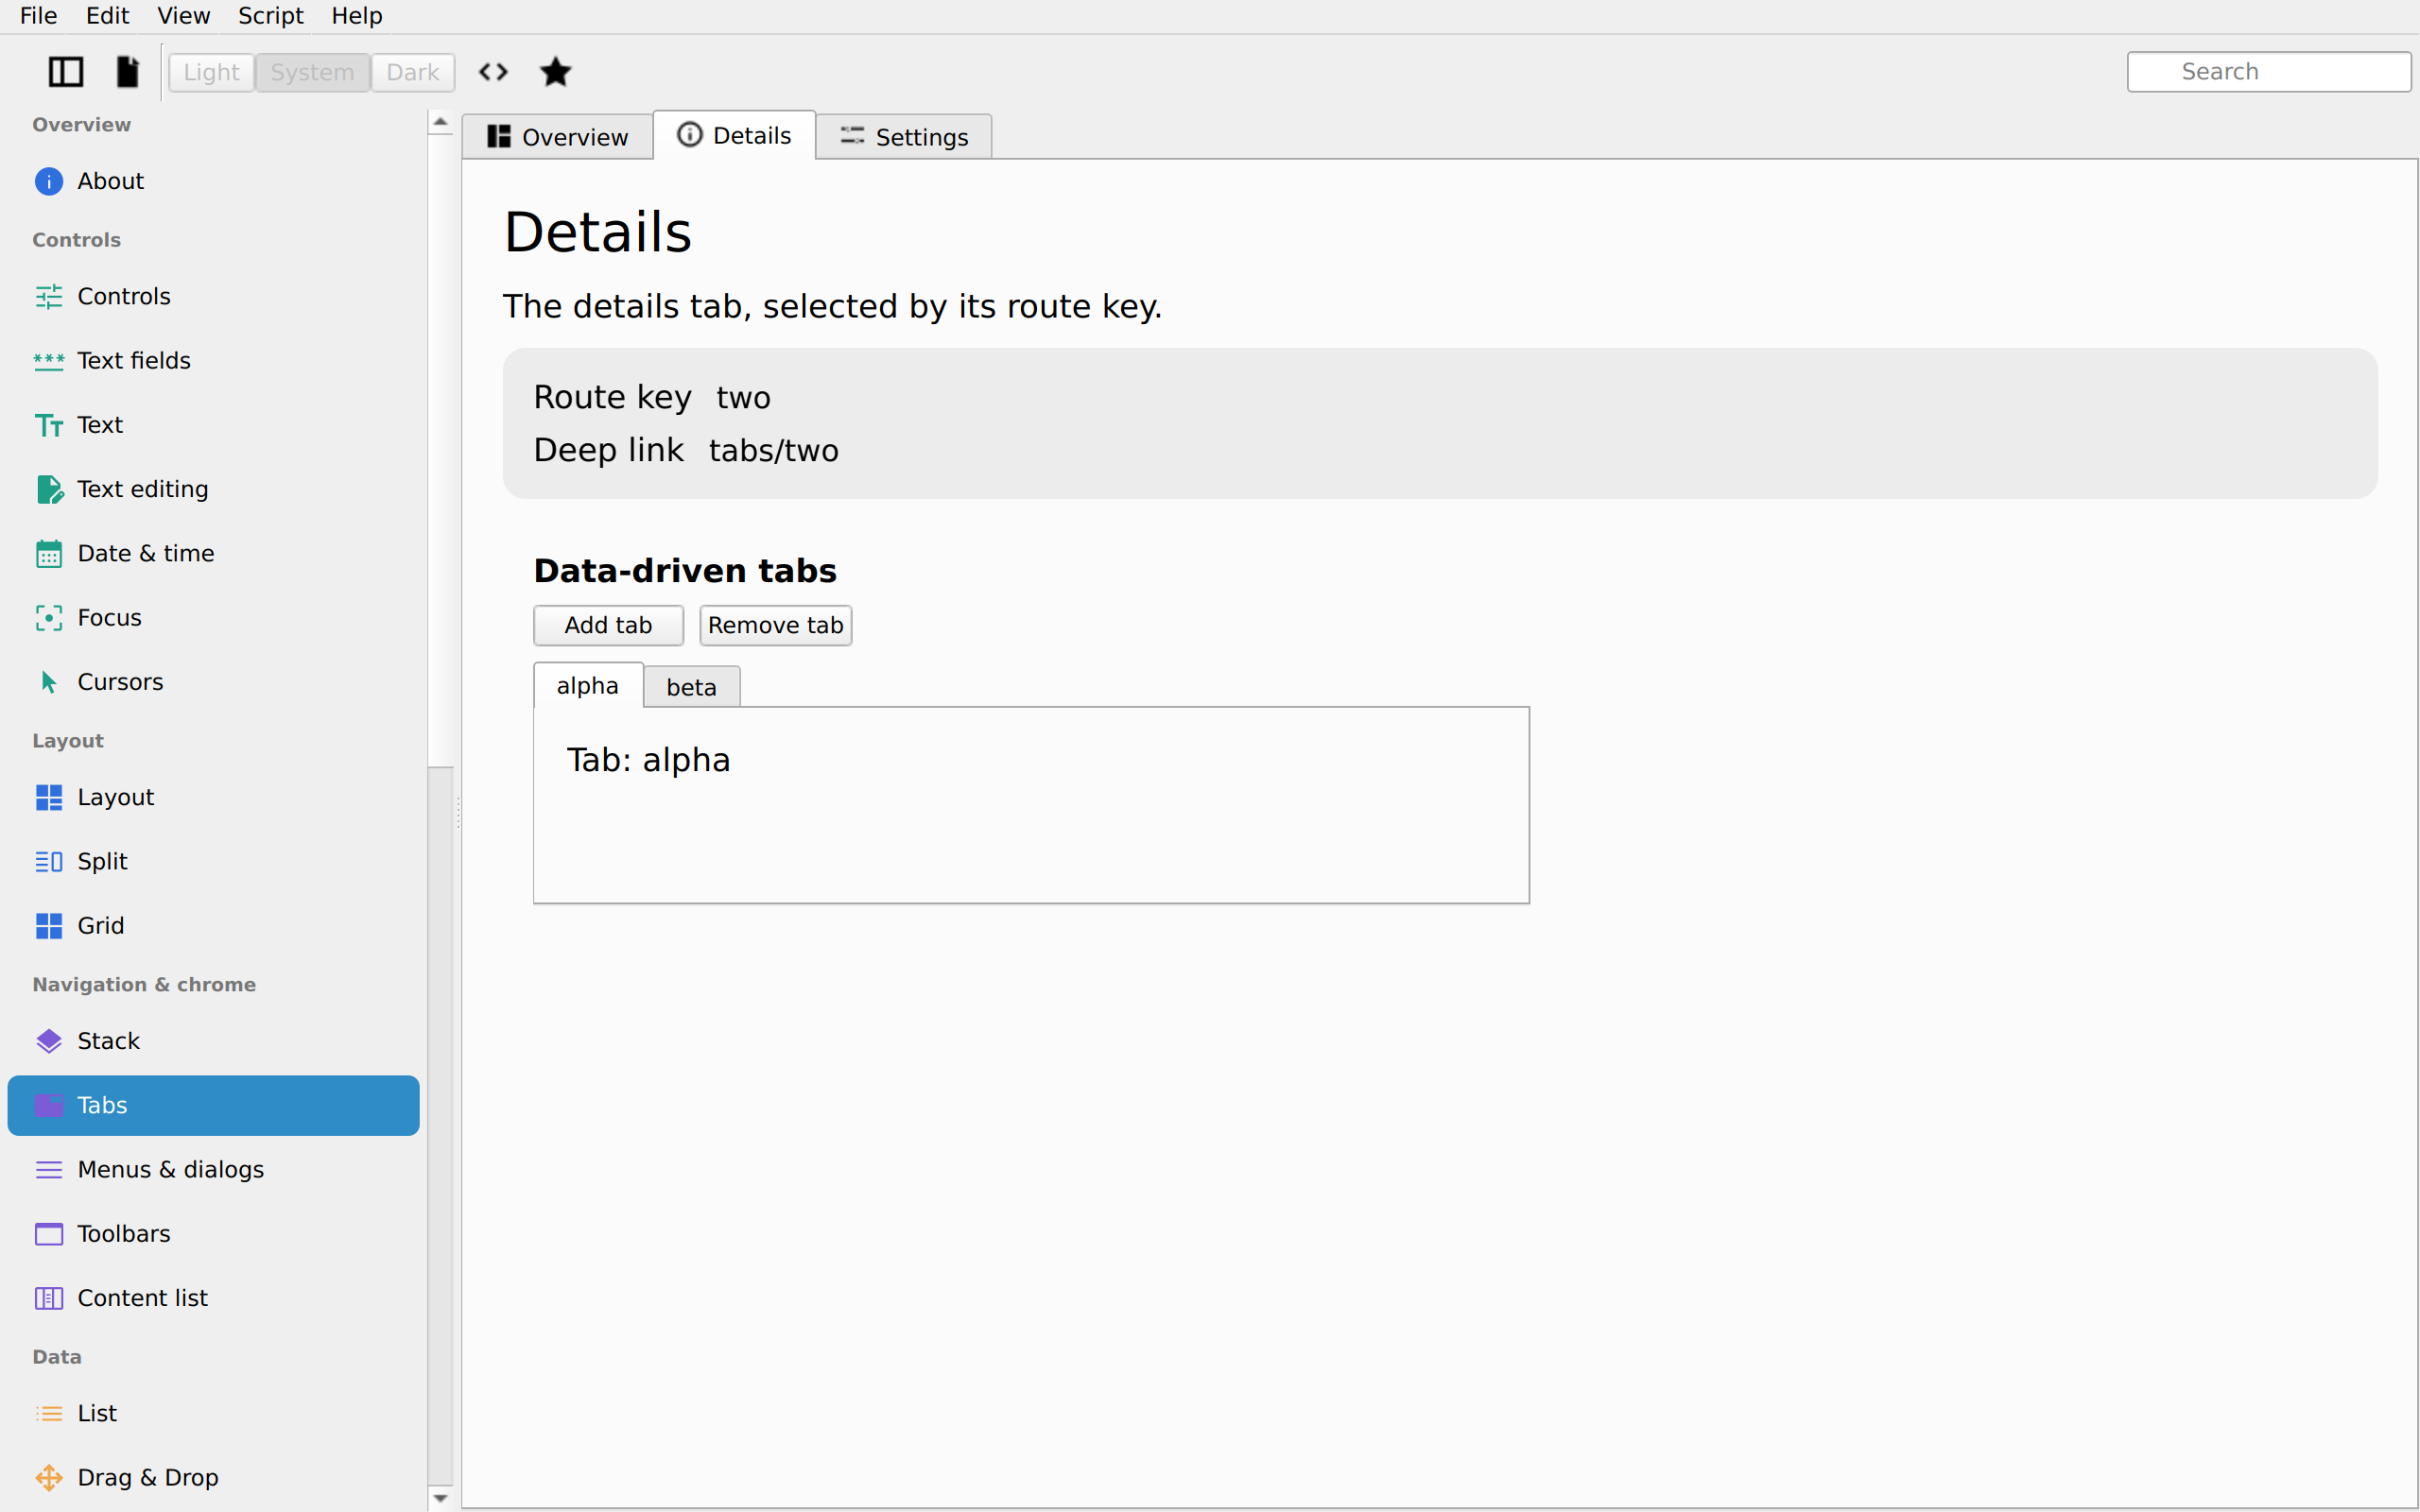The width and height of the screenshot is (2420, 1512).
Task: Open the Script menu
Action: point(270,16)
